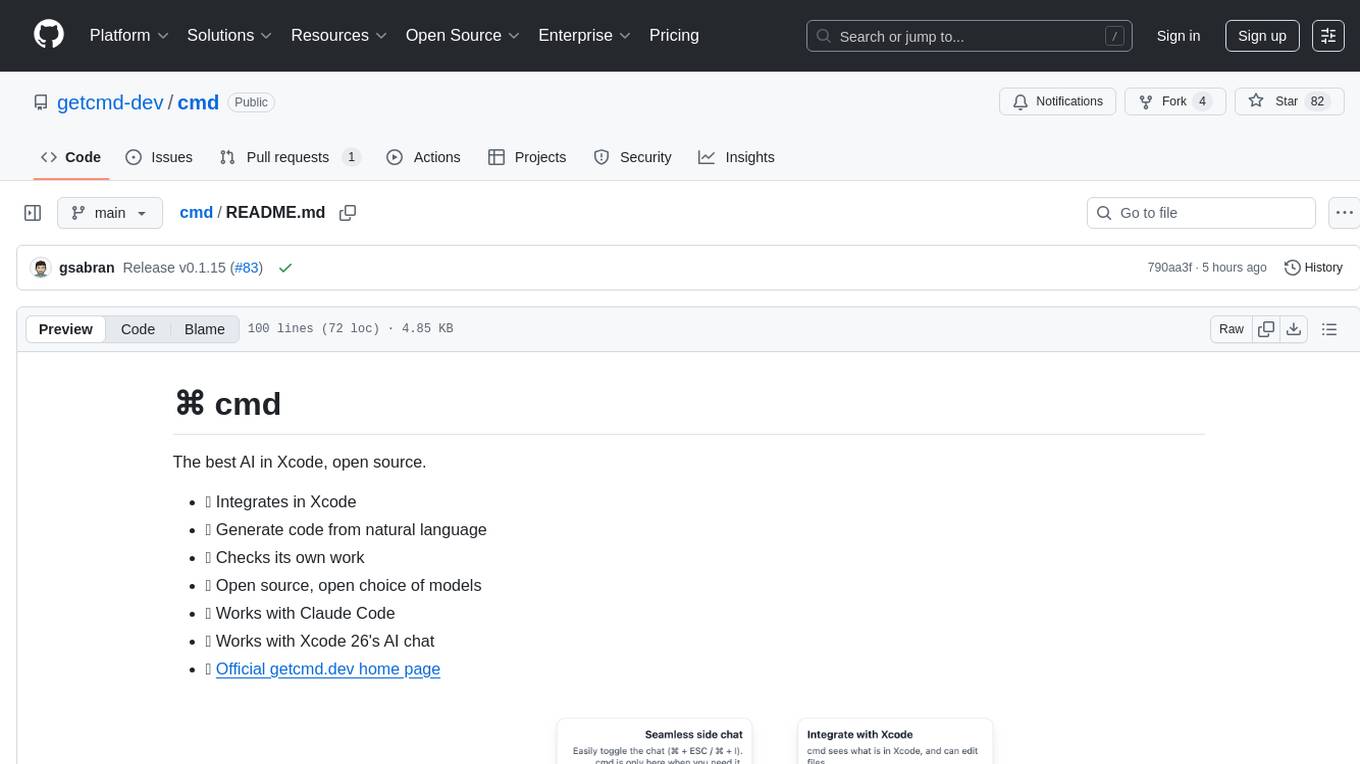Open the Projects tab
Image resolution: width=1360 pixels, height=764 pixels.
point(527,157)
